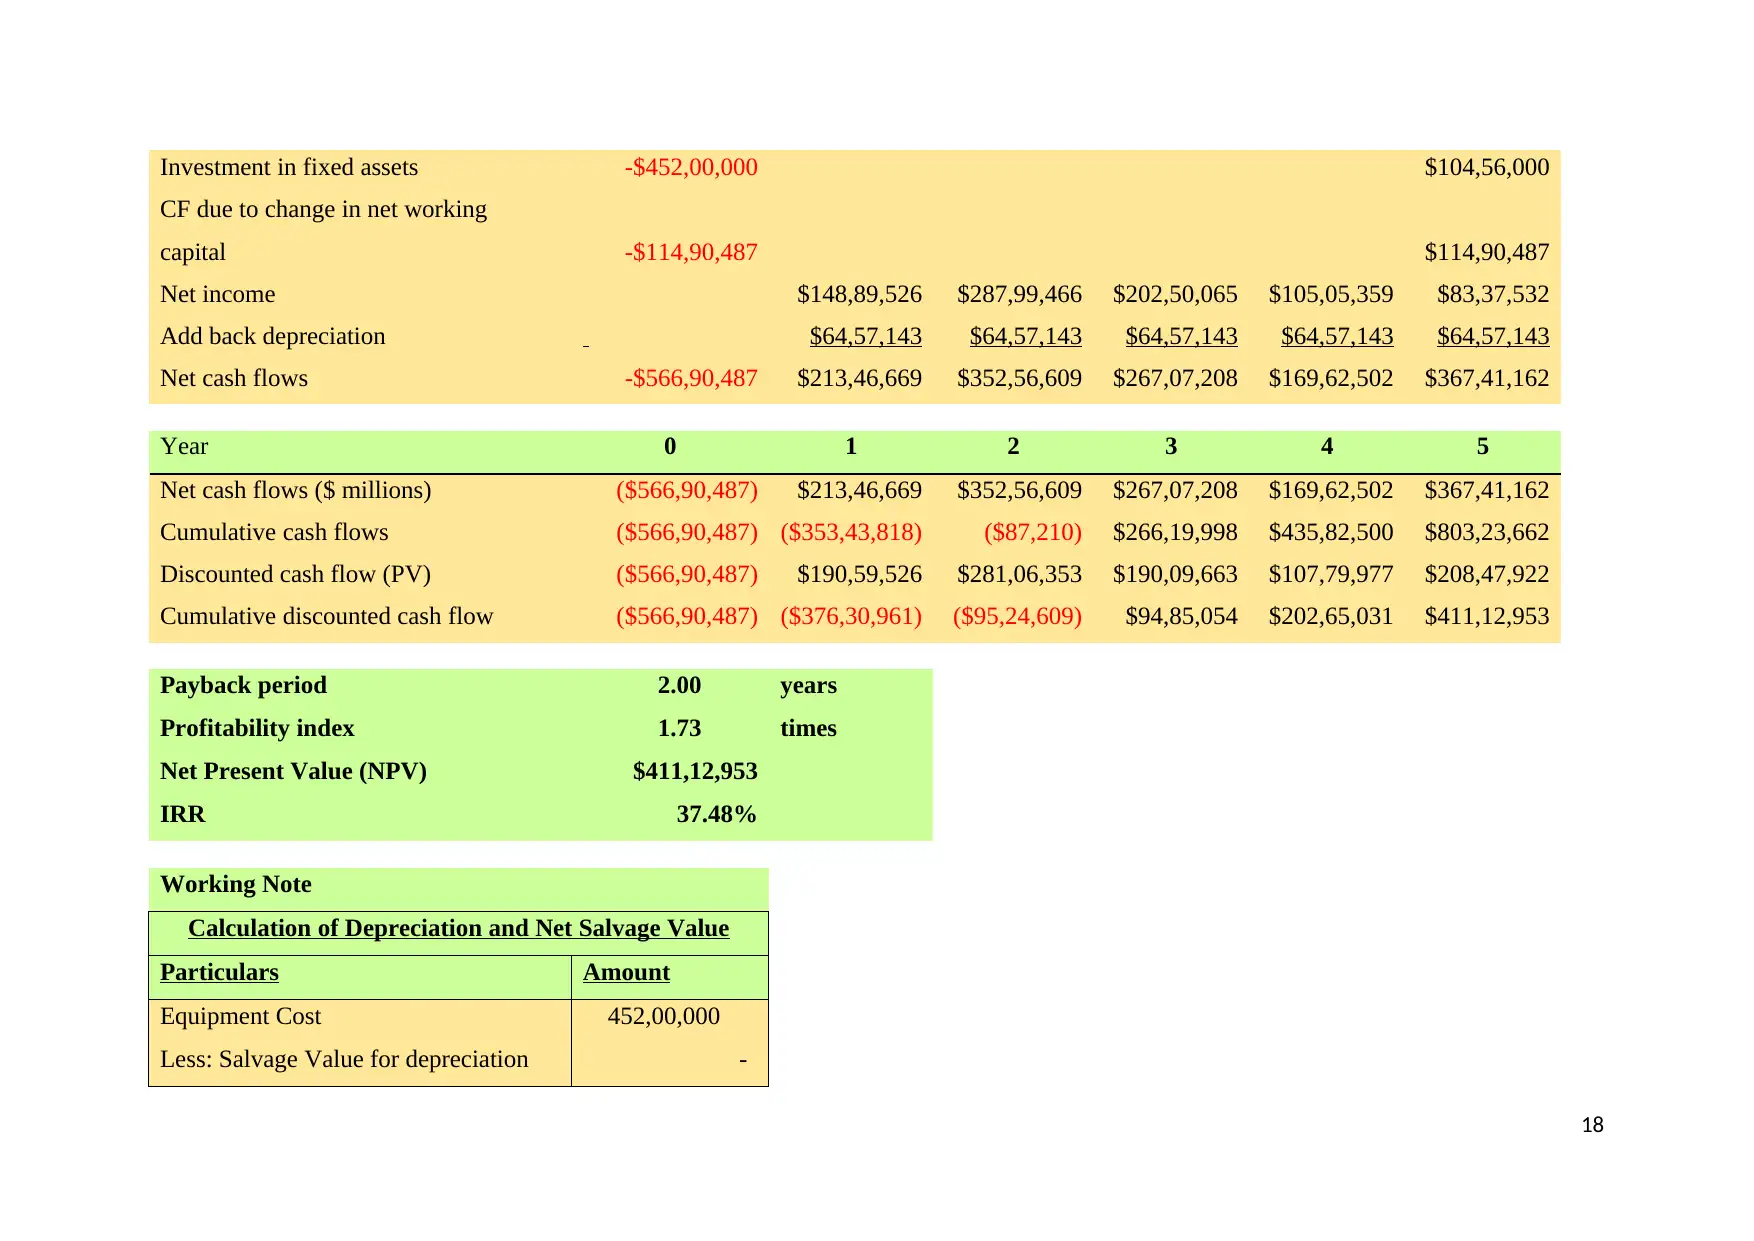Click 'Net cash flows ($ millions)' row label
The height and width of the screenshot is (1241, 1754).
(295, 490)
